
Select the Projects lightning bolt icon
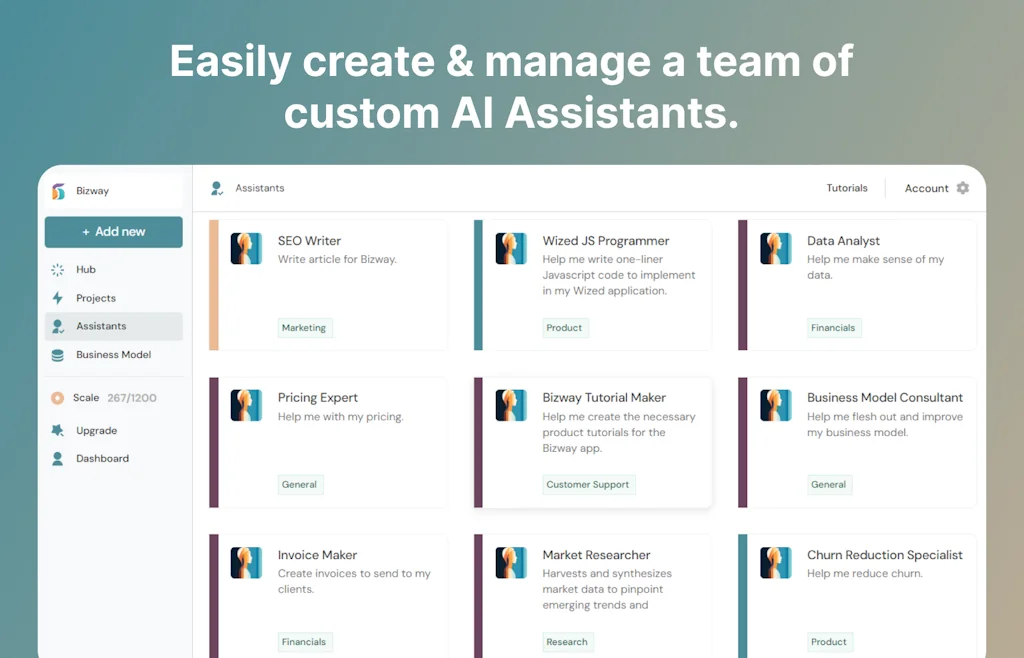(57, 297)
